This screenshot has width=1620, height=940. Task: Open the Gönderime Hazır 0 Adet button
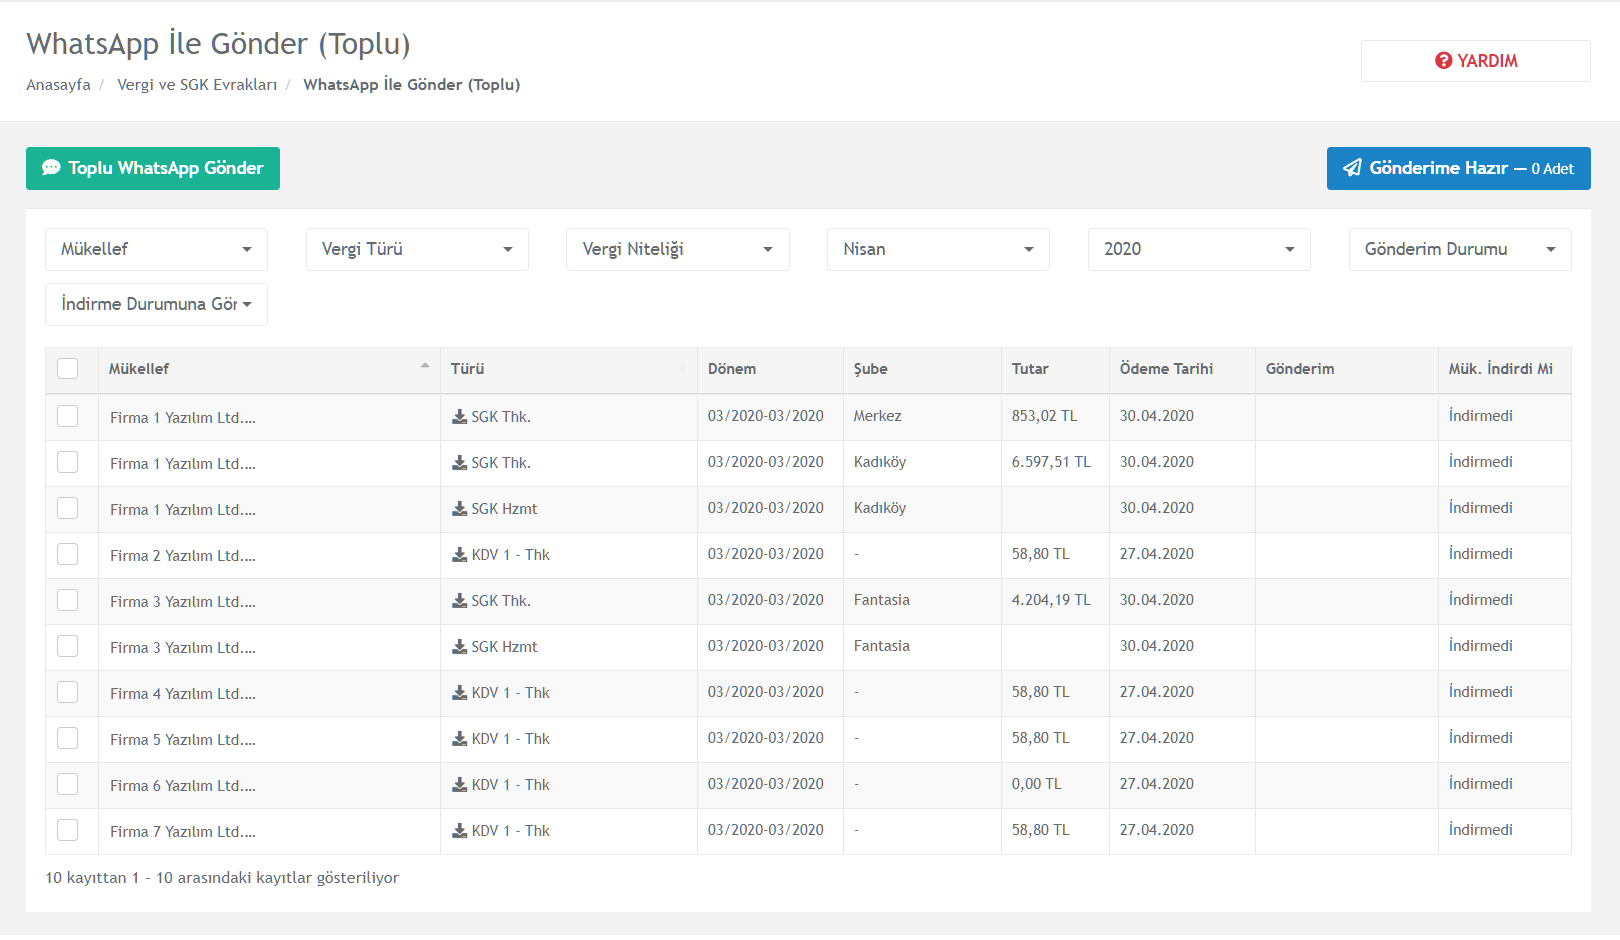click(x=1458, y=168)
